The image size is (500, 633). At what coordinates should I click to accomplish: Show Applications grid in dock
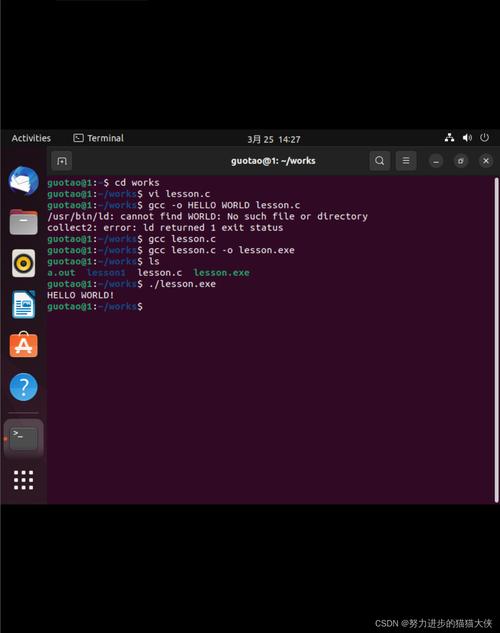(23, 480)
